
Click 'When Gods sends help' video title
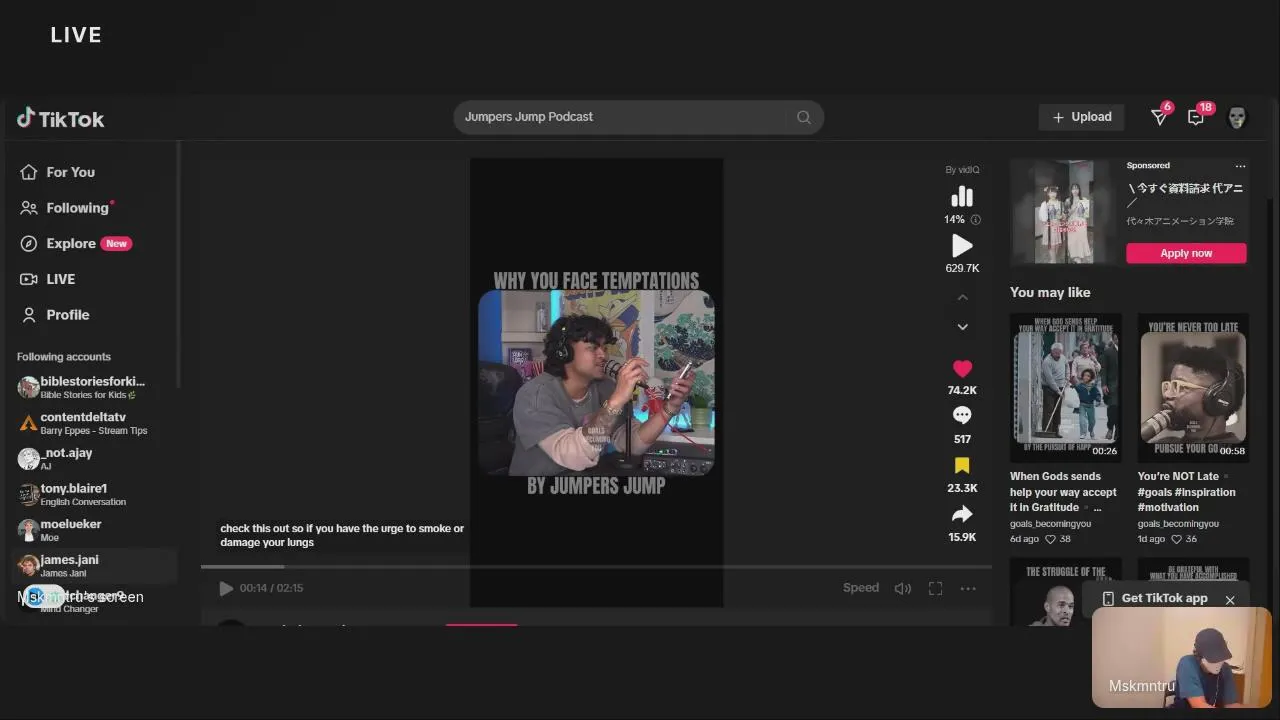tap(1063, 492)
